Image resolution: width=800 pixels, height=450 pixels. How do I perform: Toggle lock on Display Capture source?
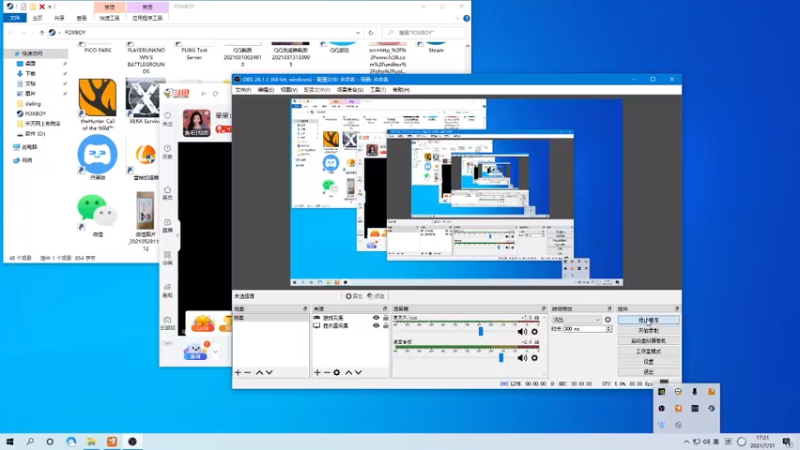point(386,326)
